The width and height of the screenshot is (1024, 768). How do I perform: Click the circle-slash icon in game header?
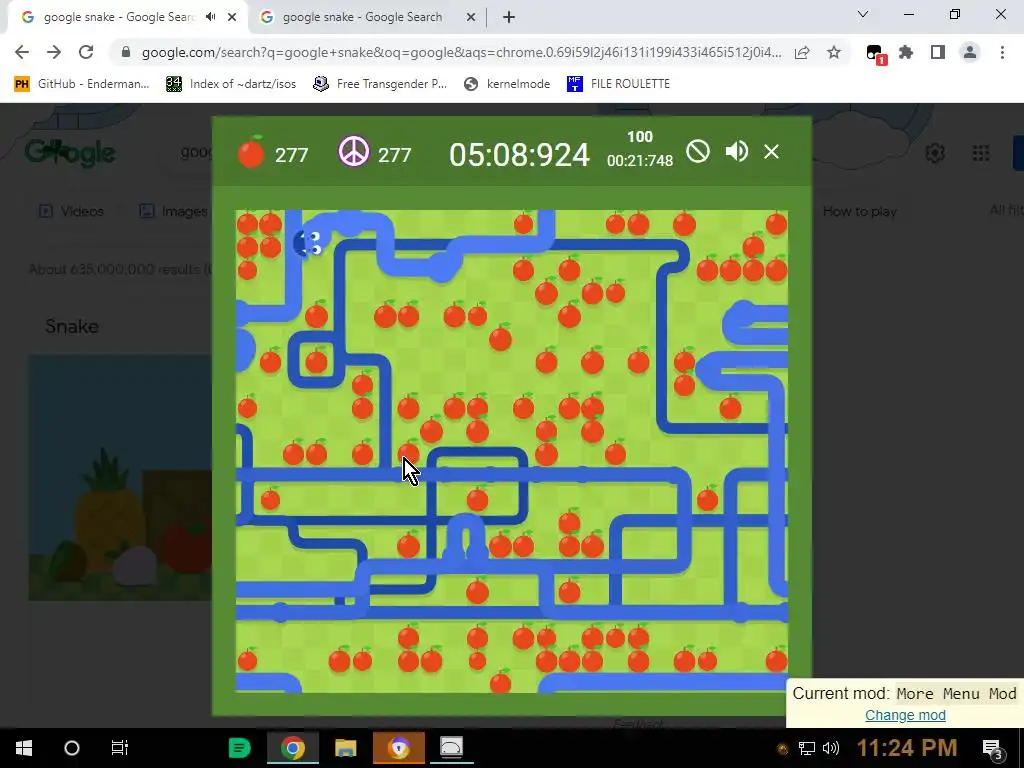click(697, 152)
